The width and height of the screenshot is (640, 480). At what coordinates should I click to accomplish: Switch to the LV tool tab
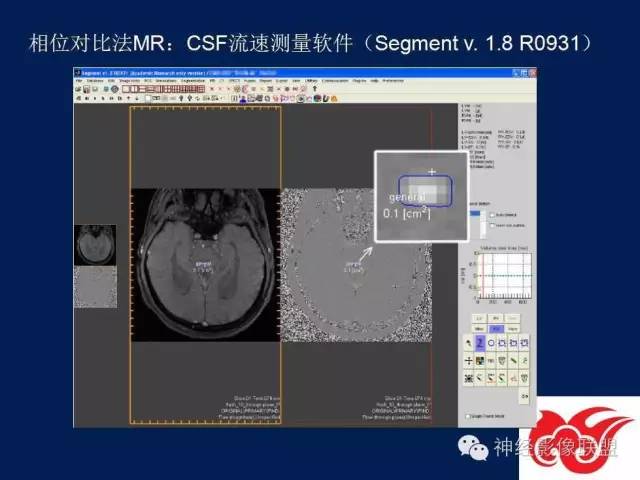[x=480, y=318]
